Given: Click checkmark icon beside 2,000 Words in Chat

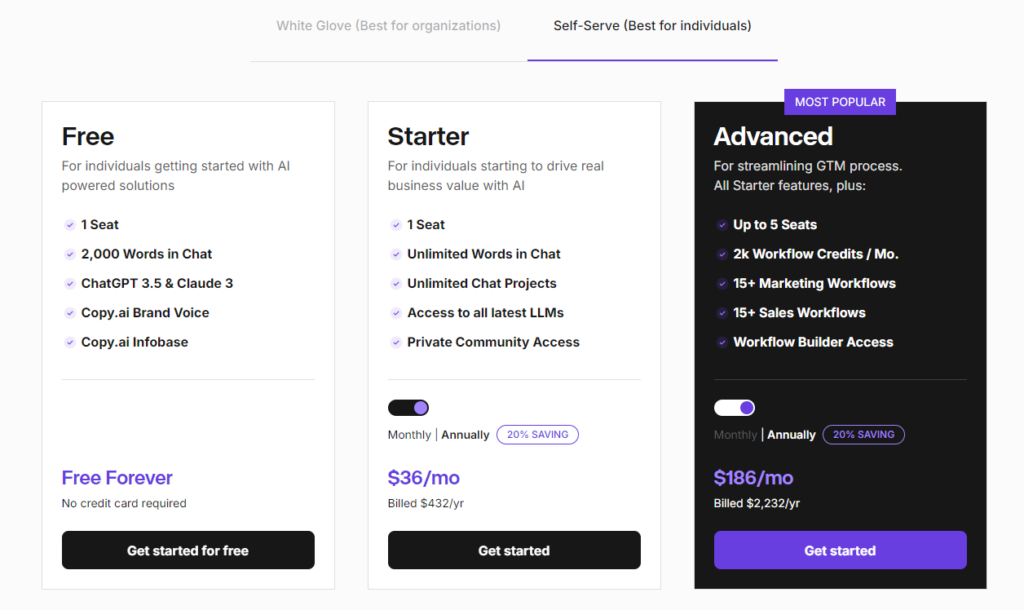Looking at the screenshot, I should [x=69, y=254].
